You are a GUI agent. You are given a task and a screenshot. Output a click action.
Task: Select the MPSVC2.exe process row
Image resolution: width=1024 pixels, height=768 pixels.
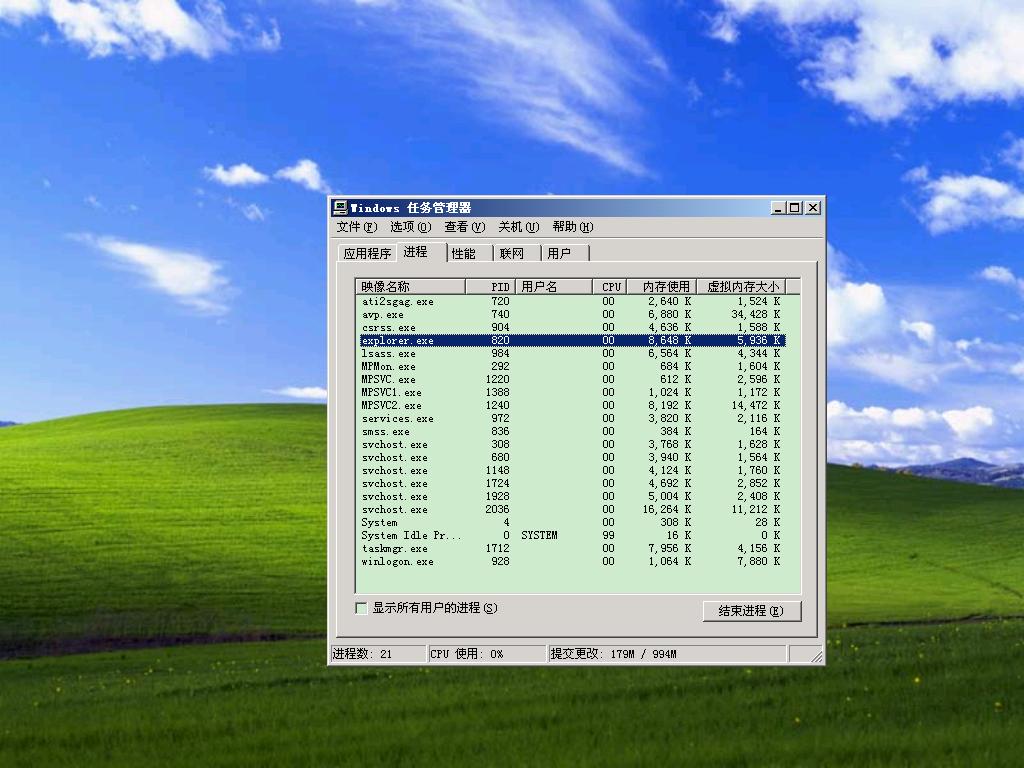click(x=572, y=406)
